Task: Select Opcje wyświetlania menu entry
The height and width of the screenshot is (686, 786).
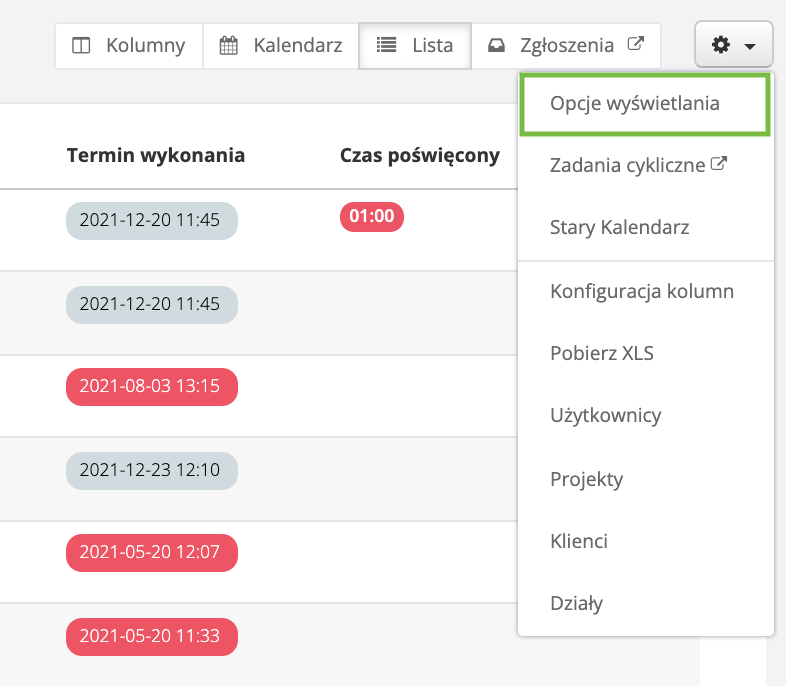Action: 634,103
